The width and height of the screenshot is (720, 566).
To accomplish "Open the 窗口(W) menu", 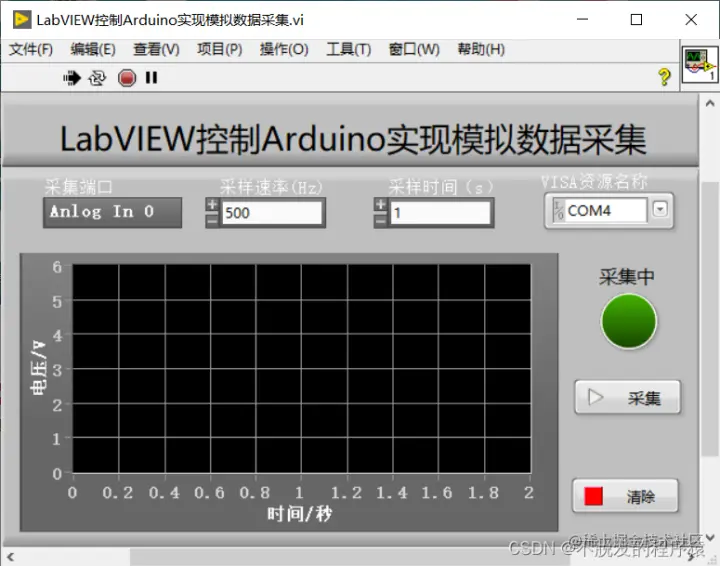I will click(x=414, y=49).
